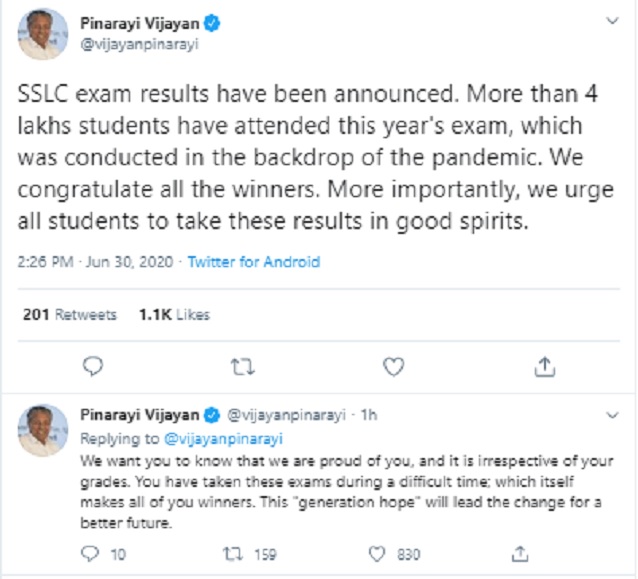Retweet the main SSLC results tweet
Screen dimensions: 638x579
point(243,367)
